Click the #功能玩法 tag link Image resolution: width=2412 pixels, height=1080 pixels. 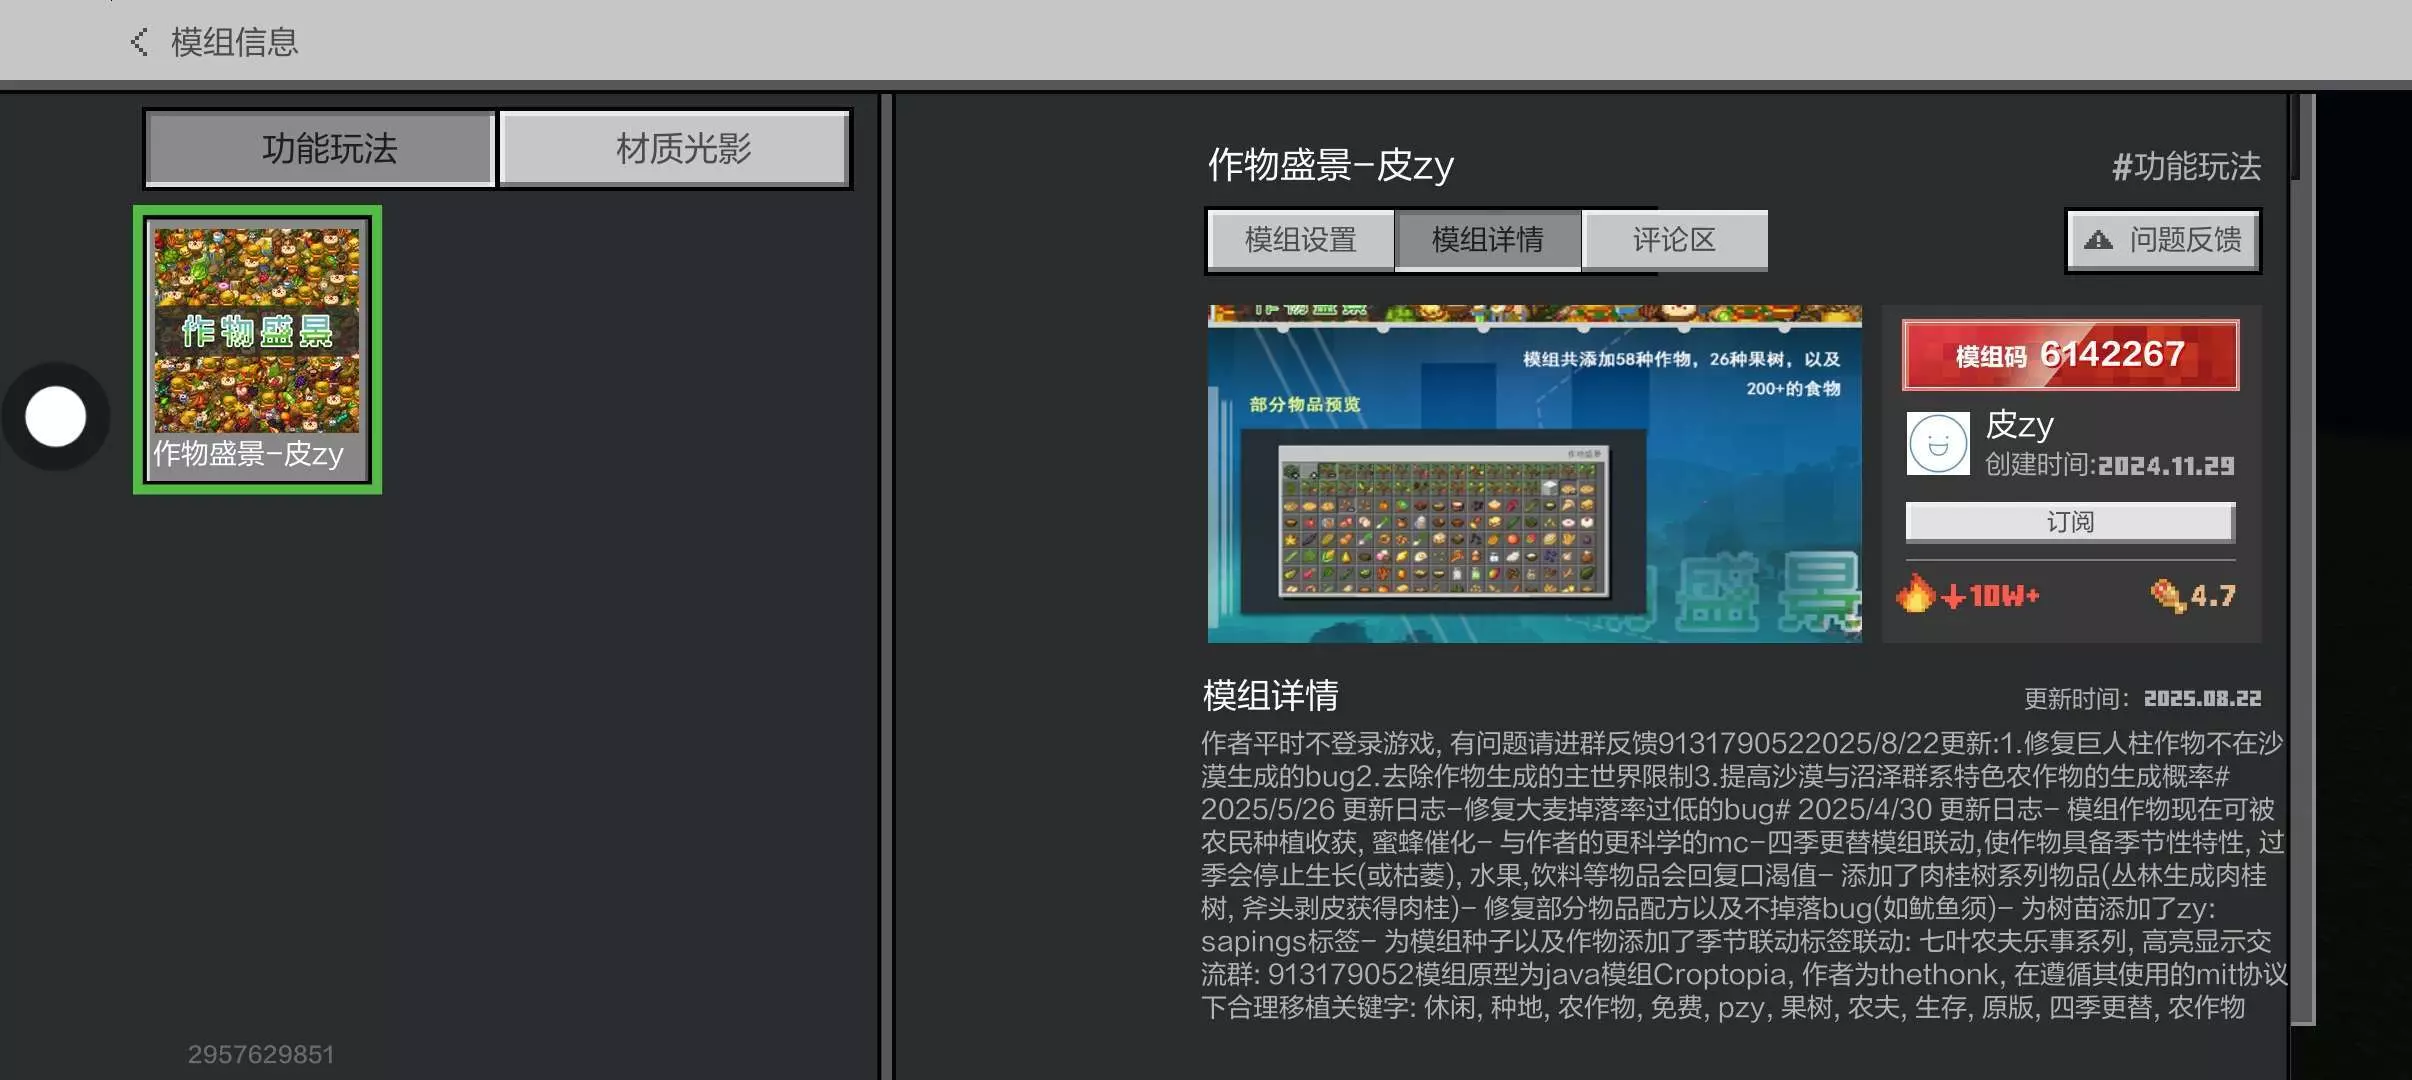click(2186, 166)
